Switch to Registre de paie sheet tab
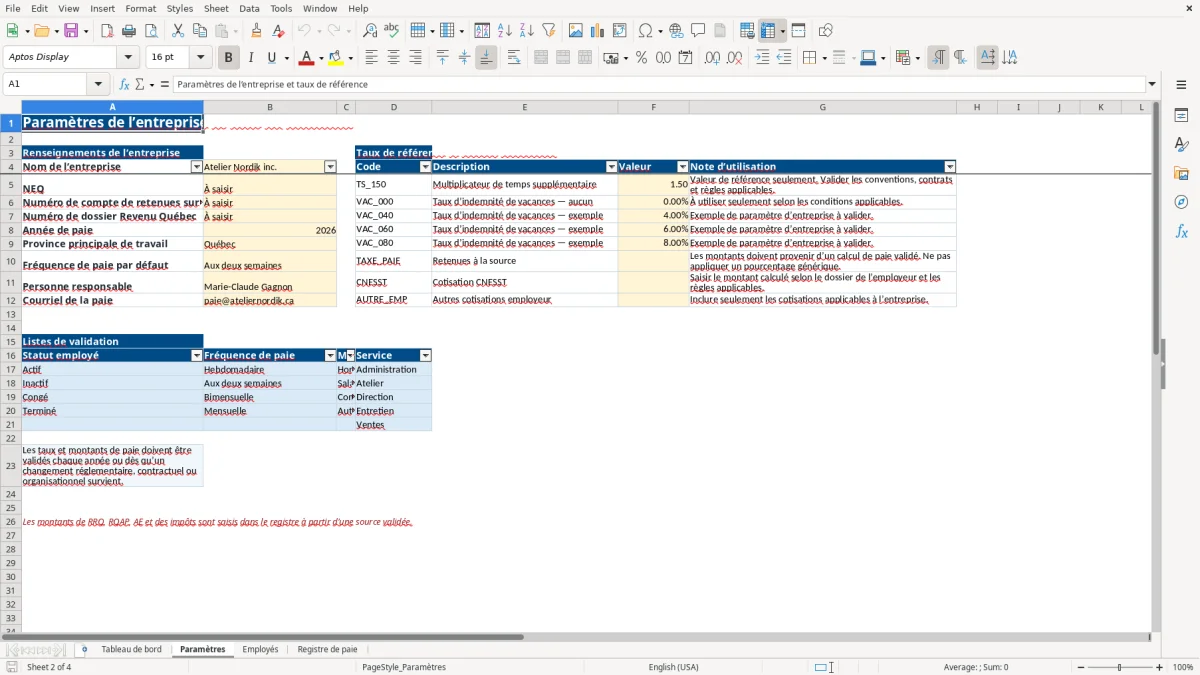Viewport: 1200px width, 675px height. [327, 649]
